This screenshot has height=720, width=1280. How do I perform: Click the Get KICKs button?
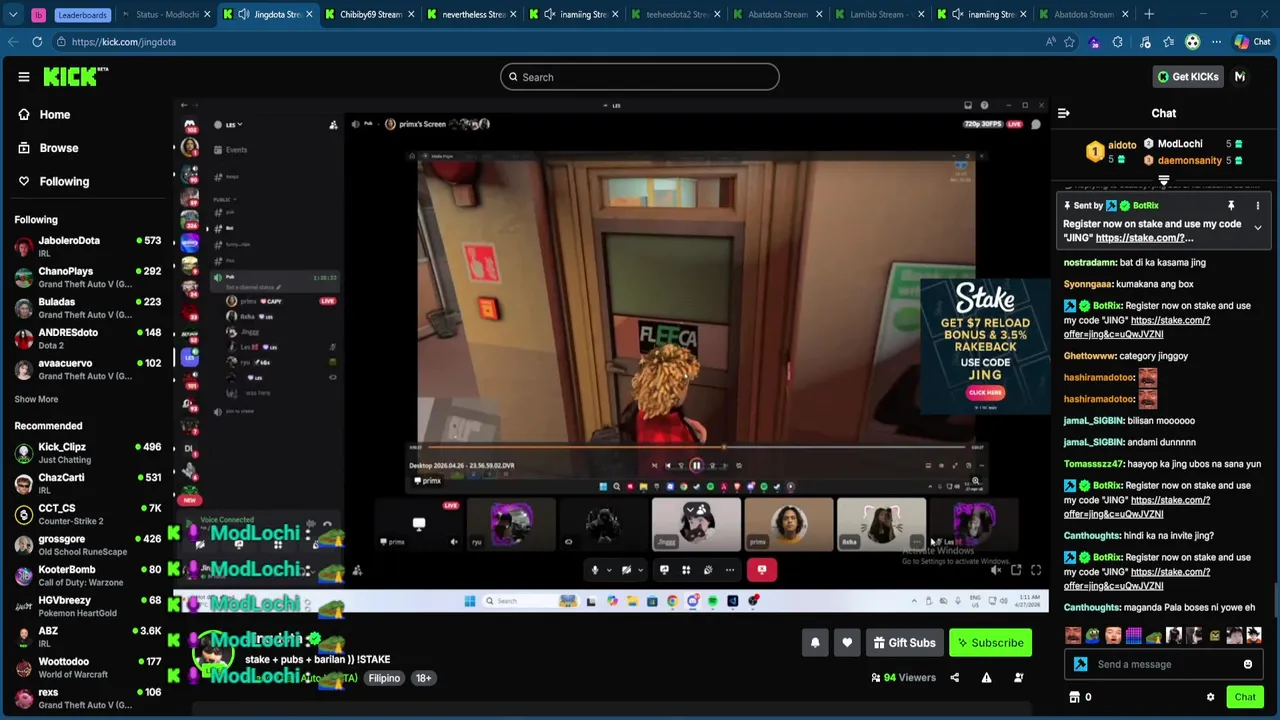click(x=1188, y=77)
